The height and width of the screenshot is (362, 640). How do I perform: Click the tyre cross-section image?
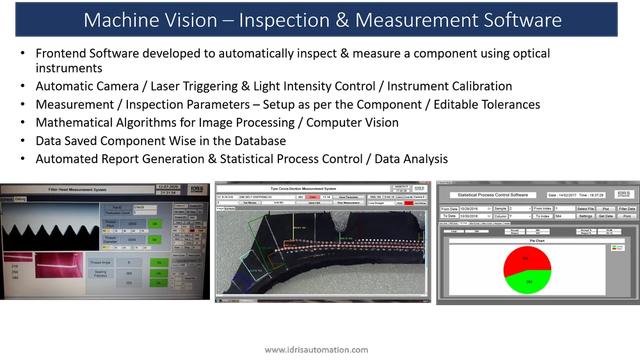[x=320, y=252]
